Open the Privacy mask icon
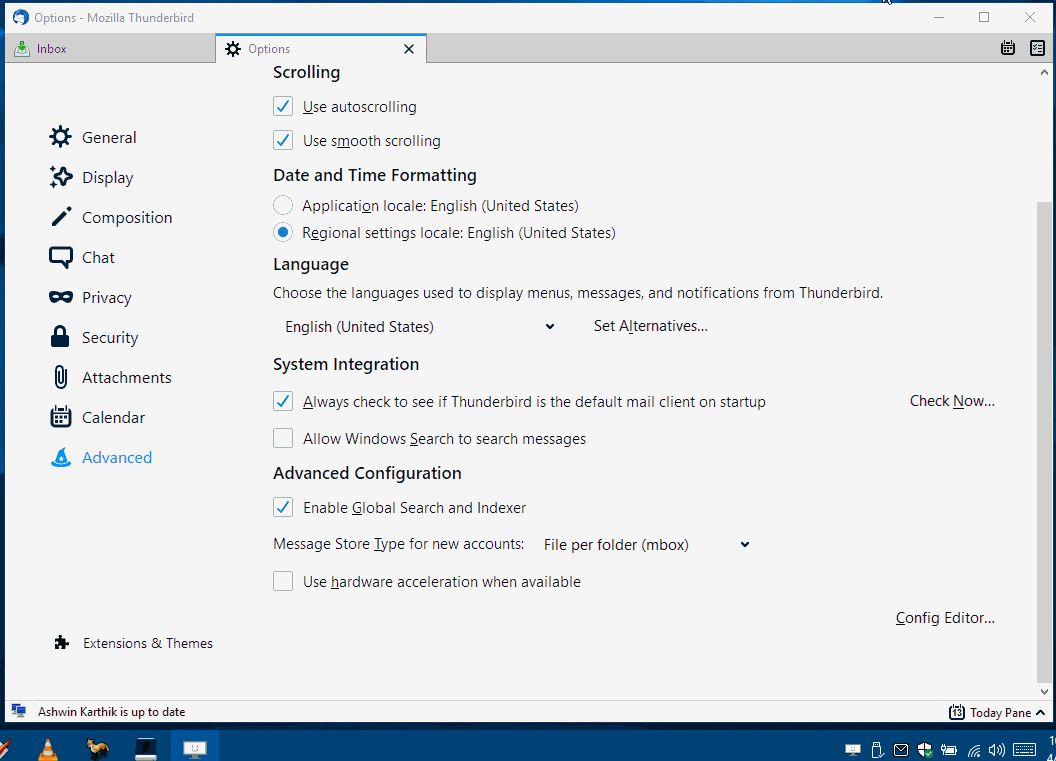Viewport: 1056px width, 761px height. (61, 297)
